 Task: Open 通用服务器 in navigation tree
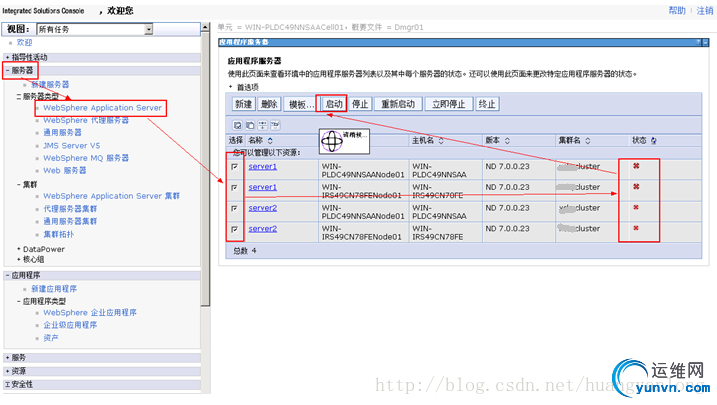62,133
